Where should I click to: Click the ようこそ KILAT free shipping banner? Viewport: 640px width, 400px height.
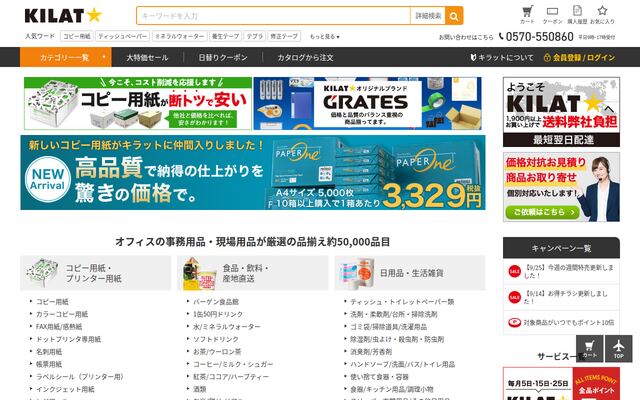(561, 112)
